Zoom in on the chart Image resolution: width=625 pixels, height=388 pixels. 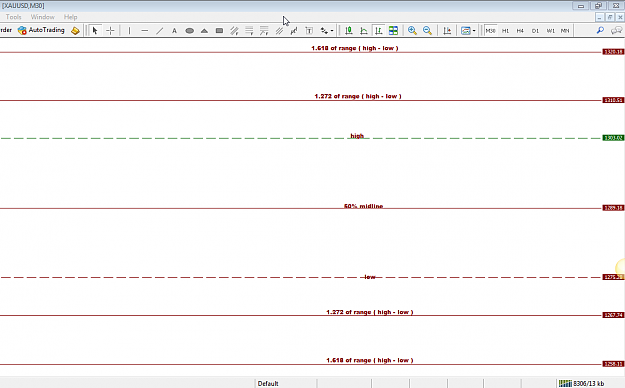(x=412, y=31)
